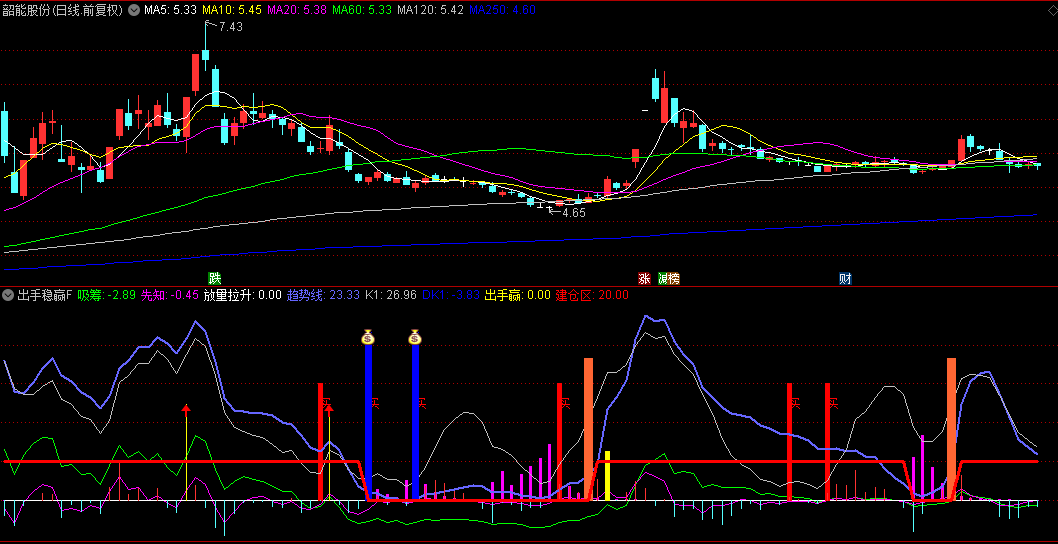Click the orange 榜 event marker
This screenshot has height=544, width=1058.
674,278
